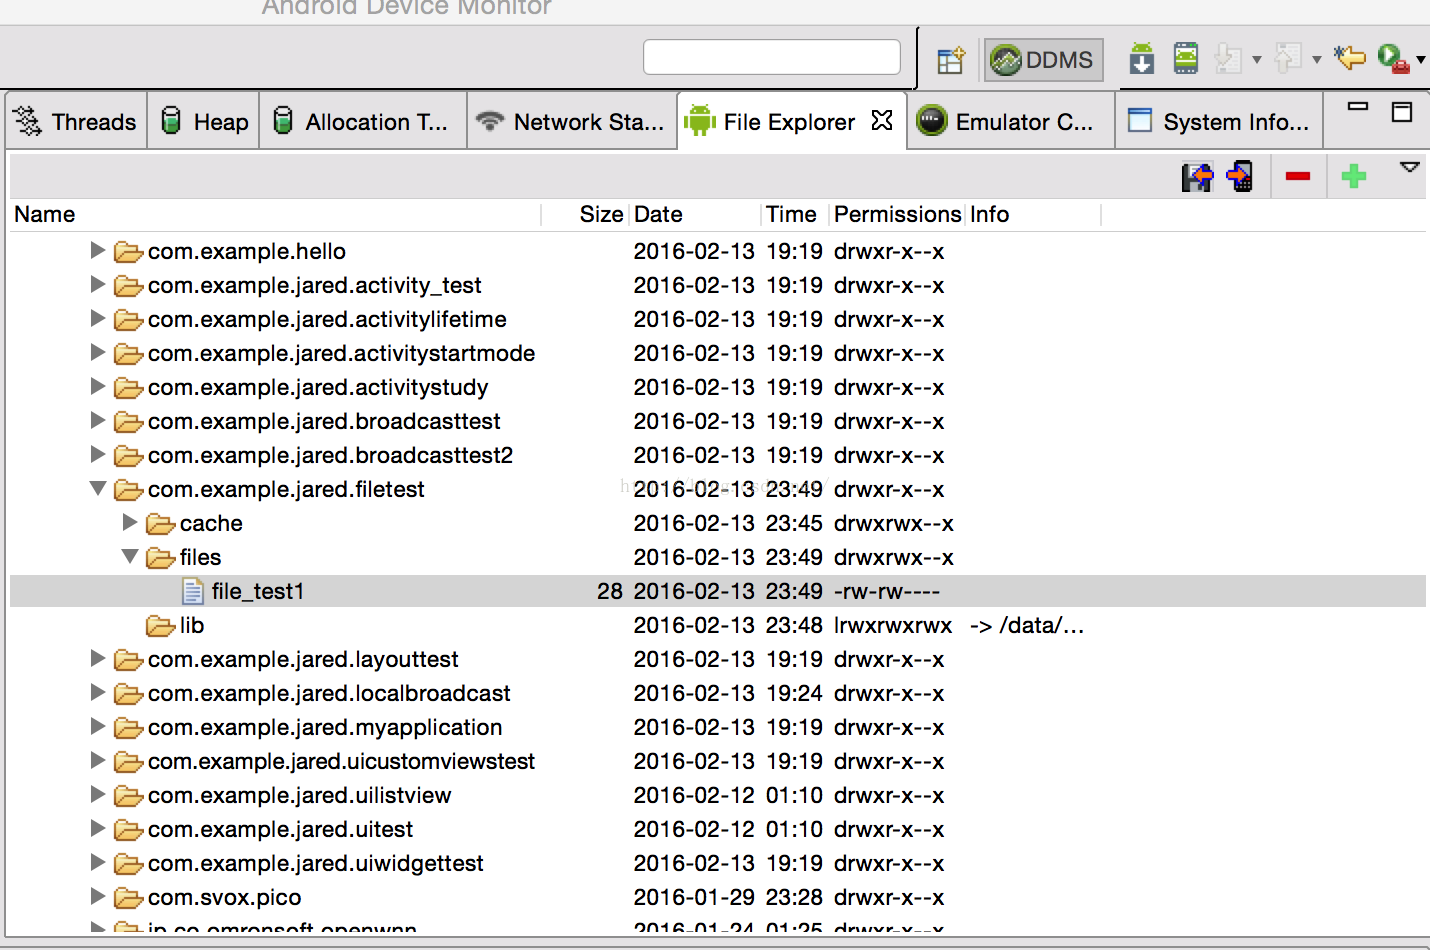Minimize the File Explorer view panel

point(1358,106)
